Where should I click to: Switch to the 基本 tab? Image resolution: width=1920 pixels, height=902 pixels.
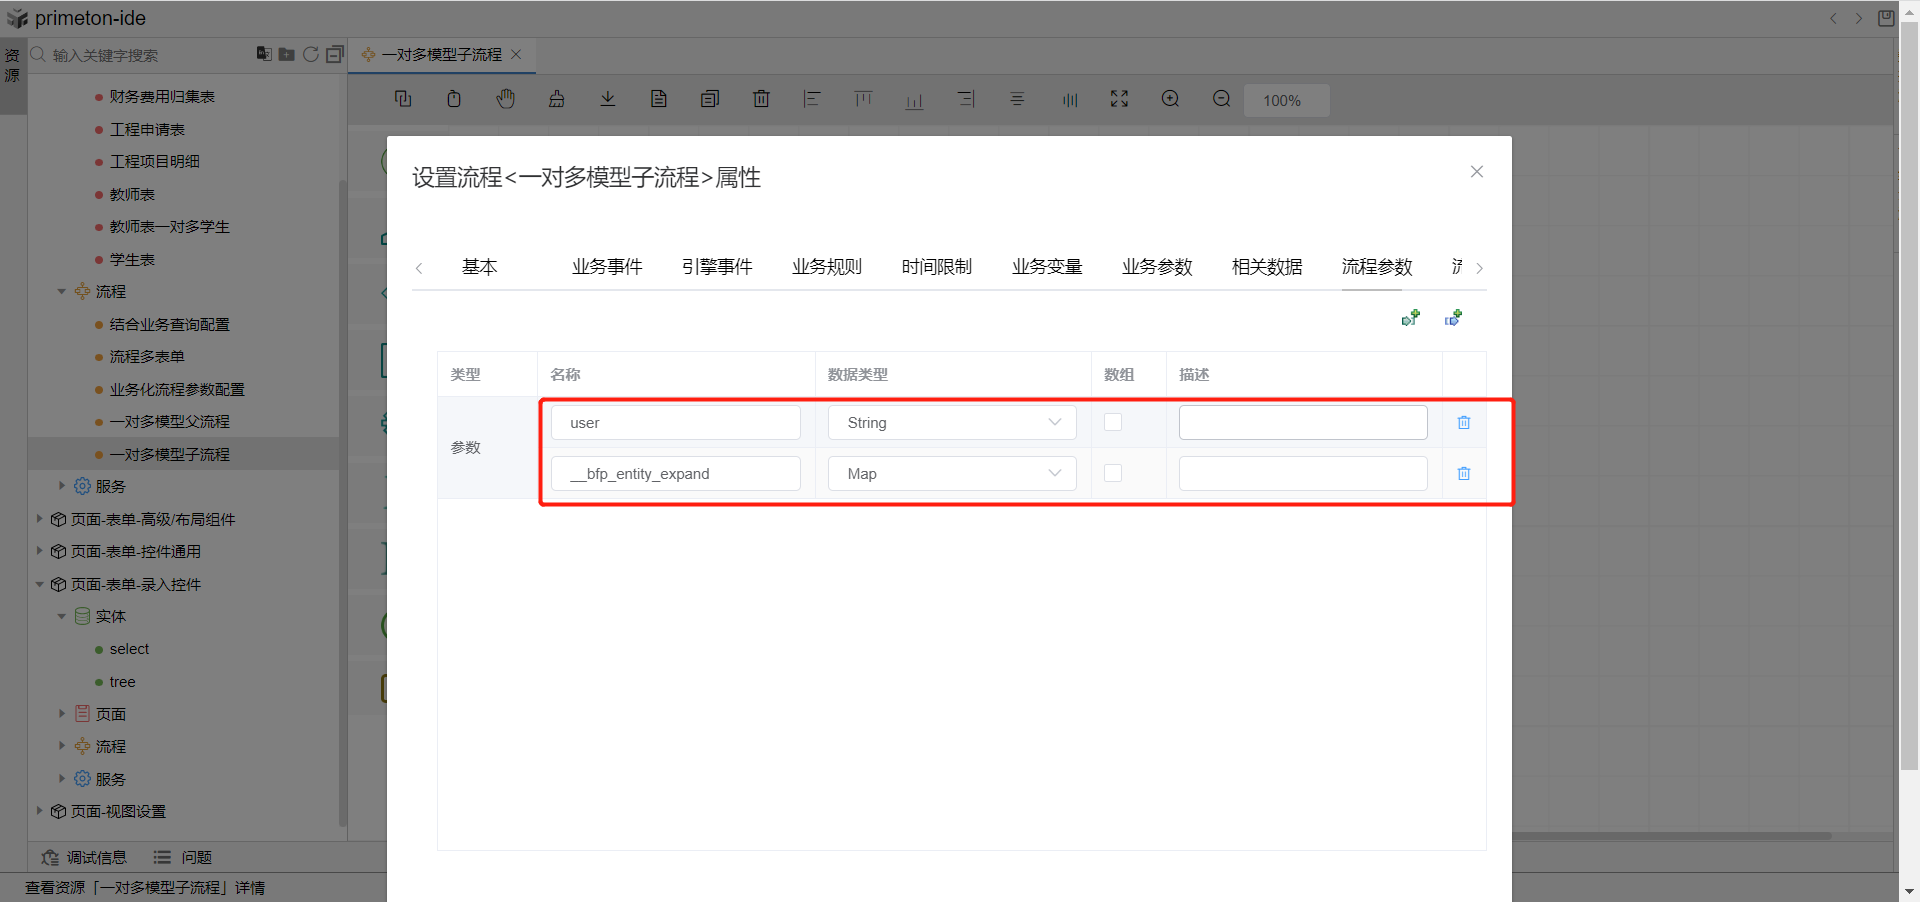[x=479, y=267]
